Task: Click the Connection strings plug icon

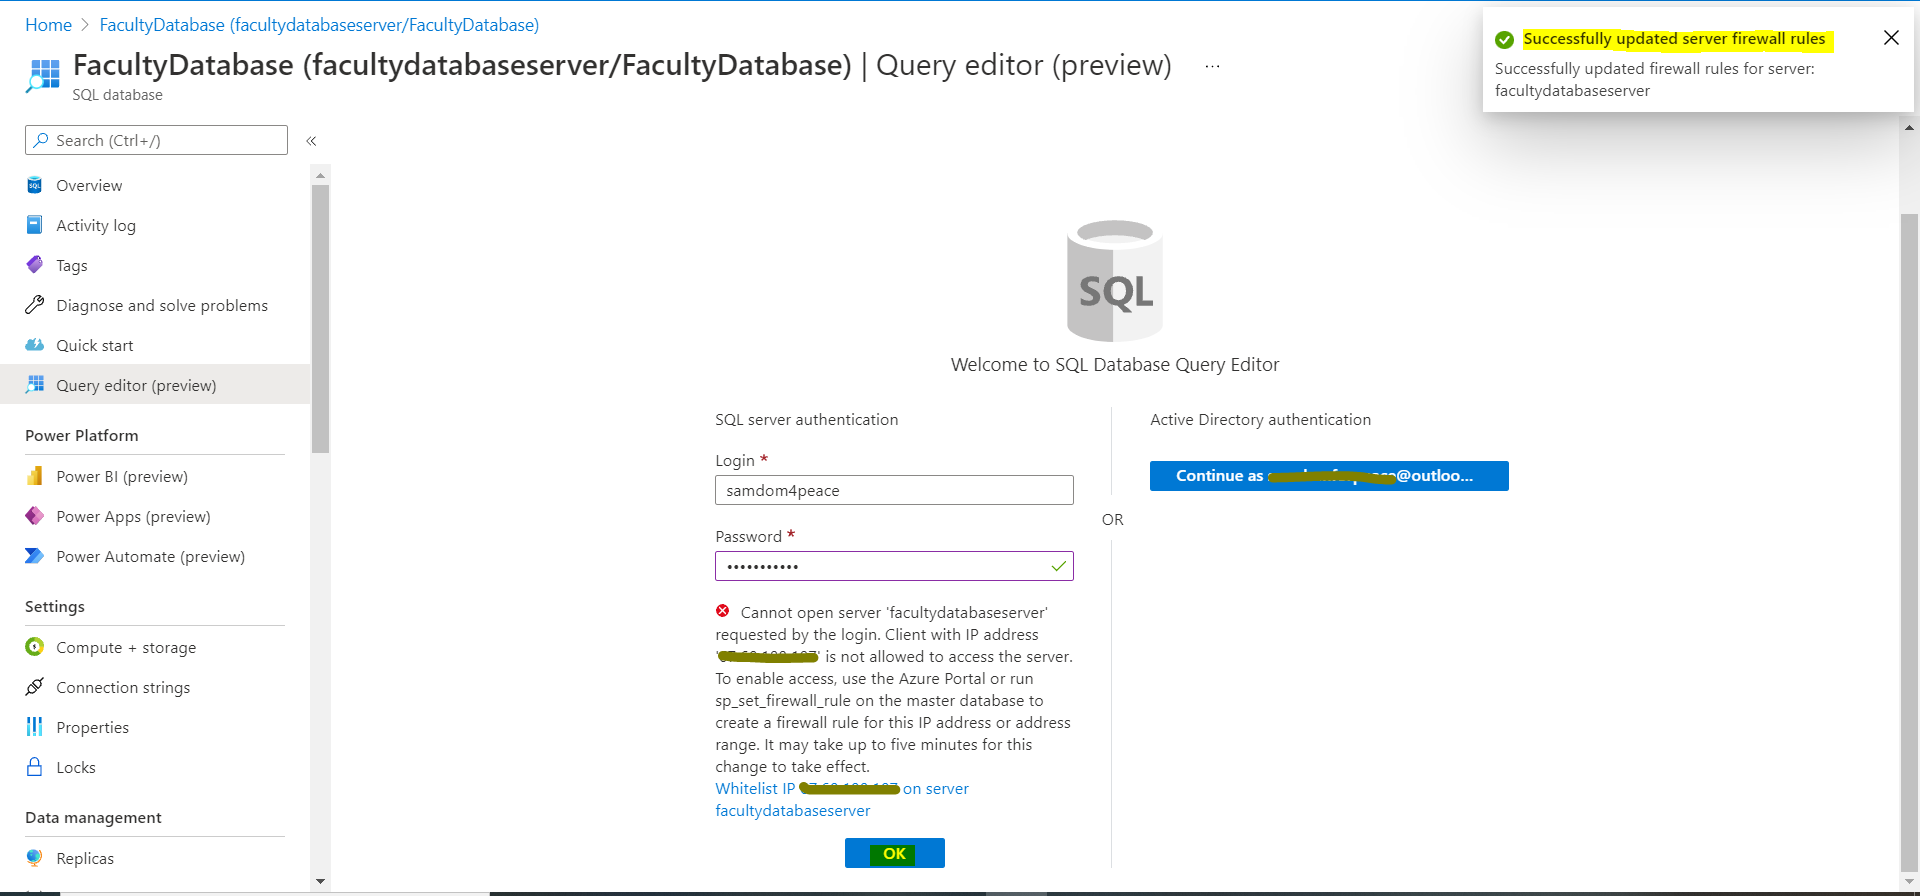Action: (35, 687)
